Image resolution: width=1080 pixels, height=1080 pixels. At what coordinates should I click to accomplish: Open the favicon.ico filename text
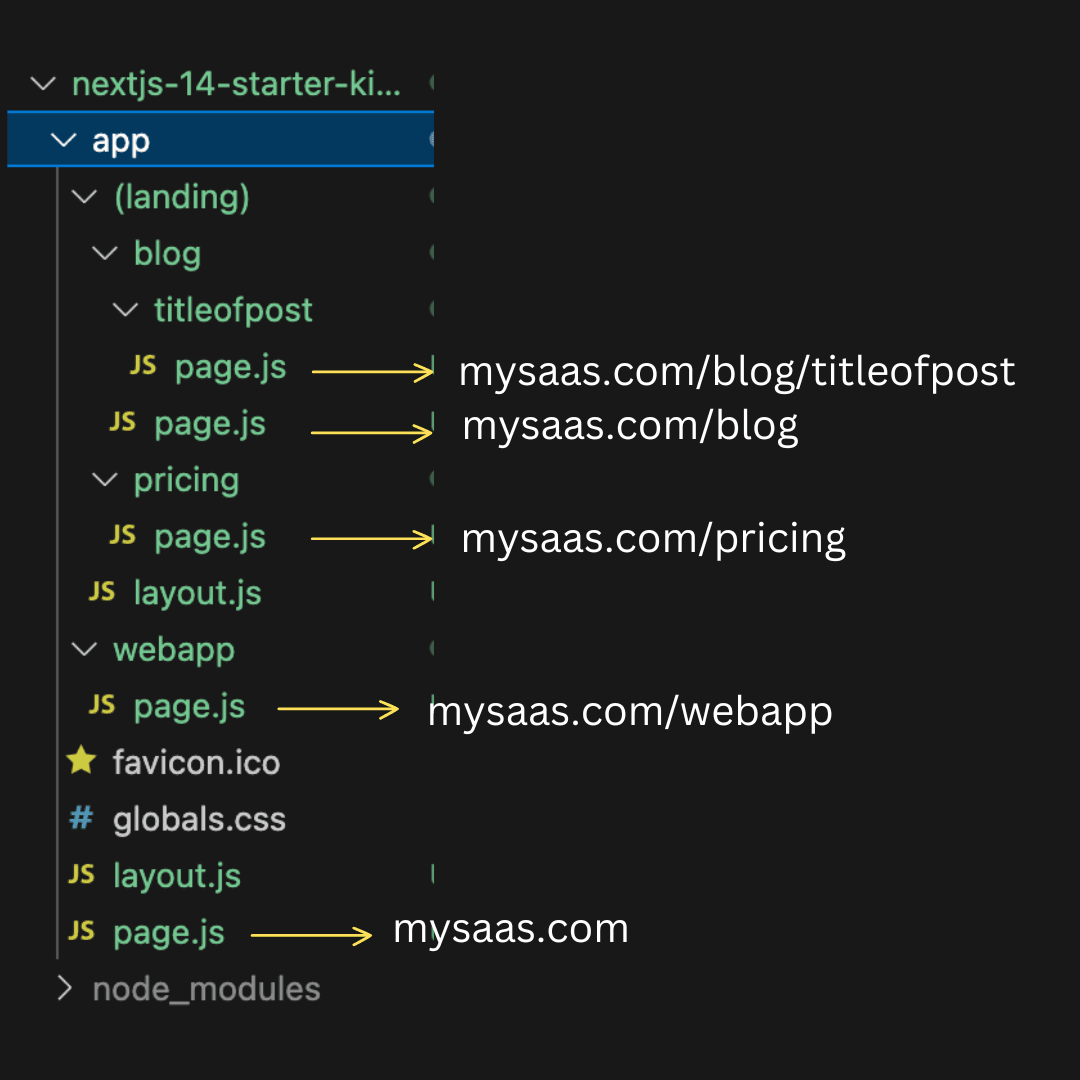tap(196, 762)
